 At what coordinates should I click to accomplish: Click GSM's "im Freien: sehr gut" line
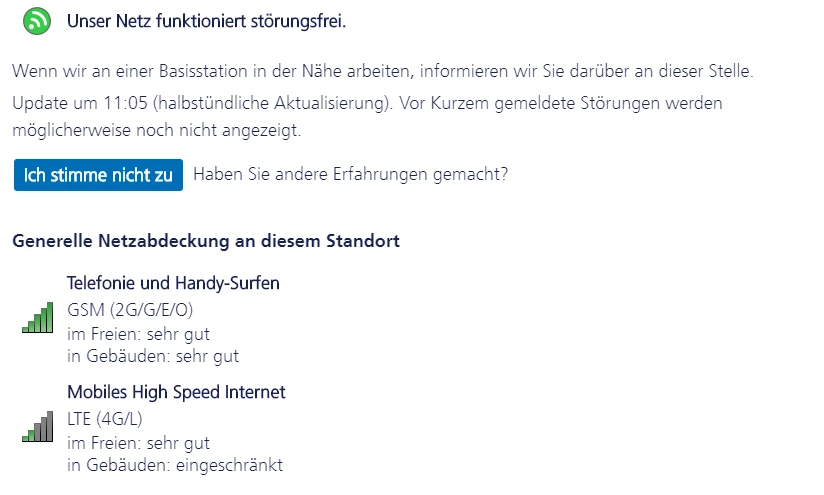click(138, 333)
